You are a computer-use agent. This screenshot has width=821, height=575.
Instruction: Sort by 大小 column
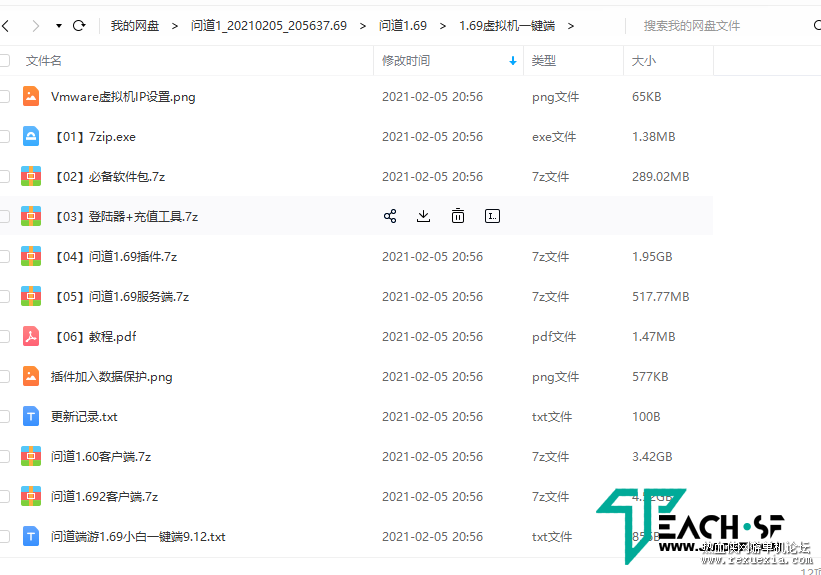coord(644,61)
